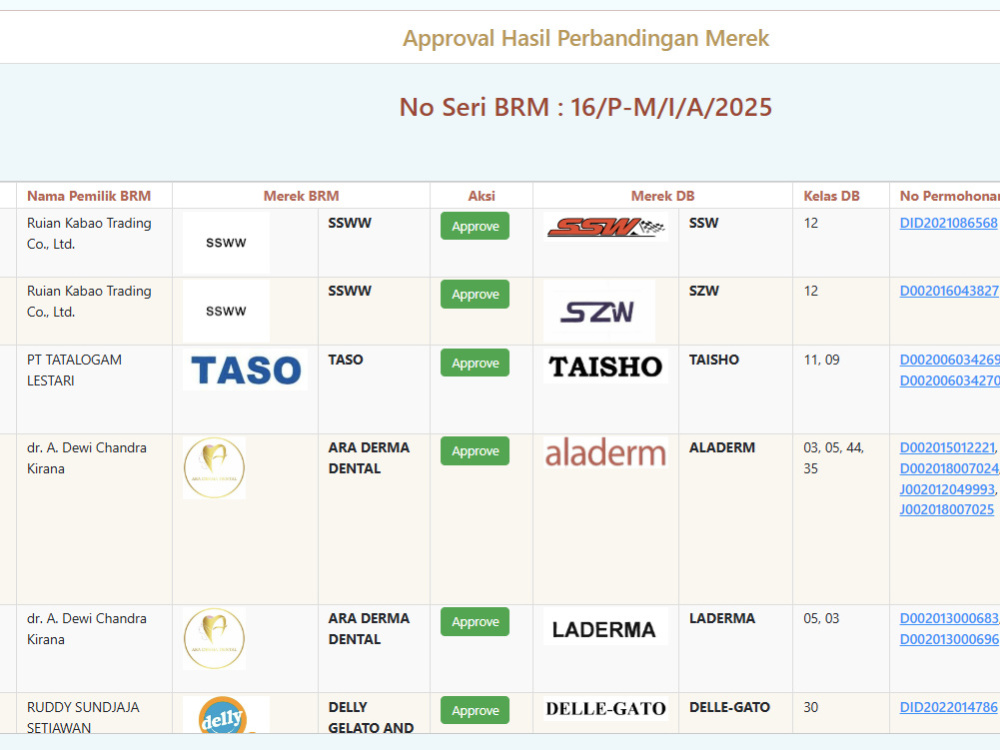This screenshot has height=750, width=1000.
Task: Open application link D002013000696
Action: (x=949, y=639)
